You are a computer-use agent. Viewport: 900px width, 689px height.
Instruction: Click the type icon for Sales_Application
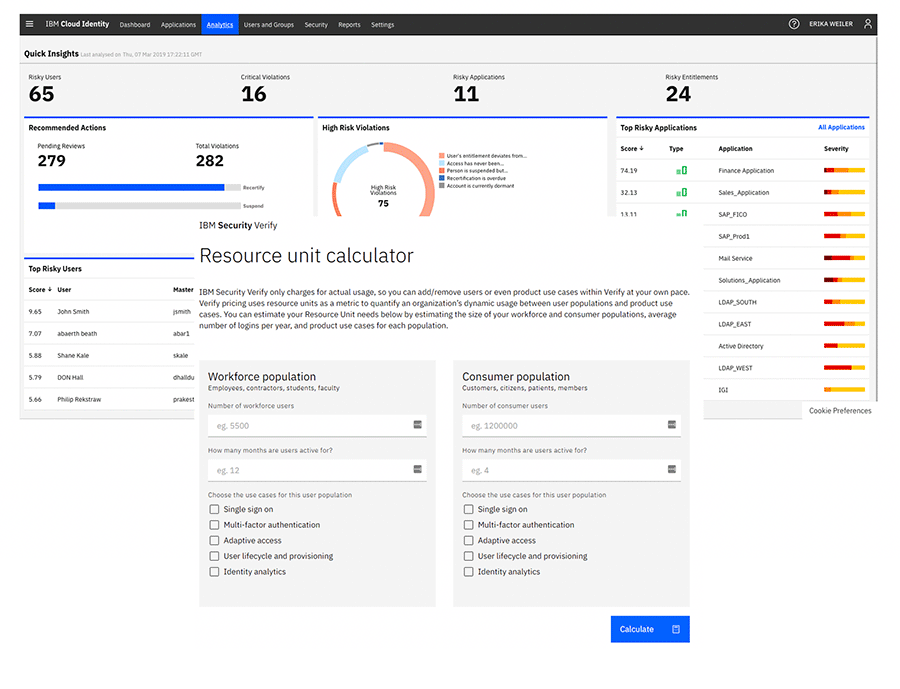[x=681, y=192]
